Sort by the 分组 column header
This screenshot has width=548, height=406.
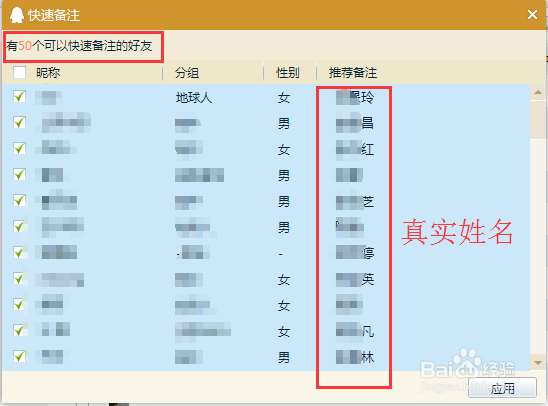click(187, 73)
